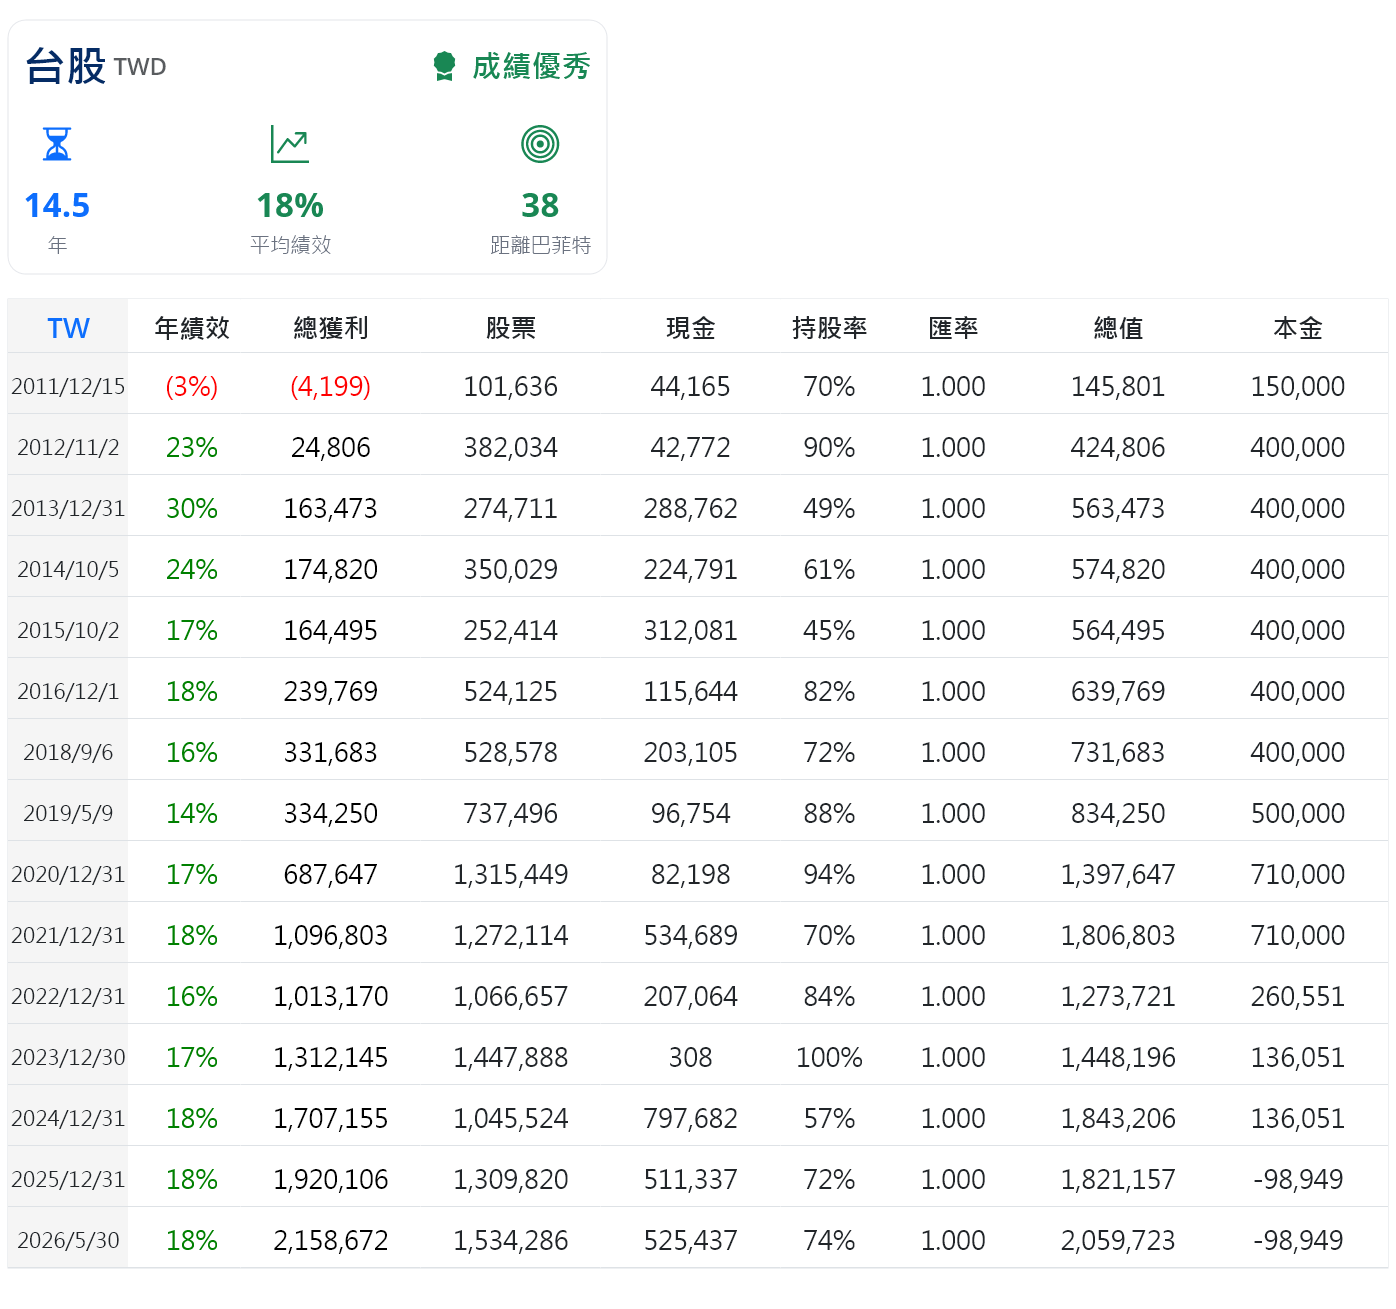Viewport: 1396px width, 1309px height.
Task: Select the 台股 TWD card title
Action: pos(96,66)
